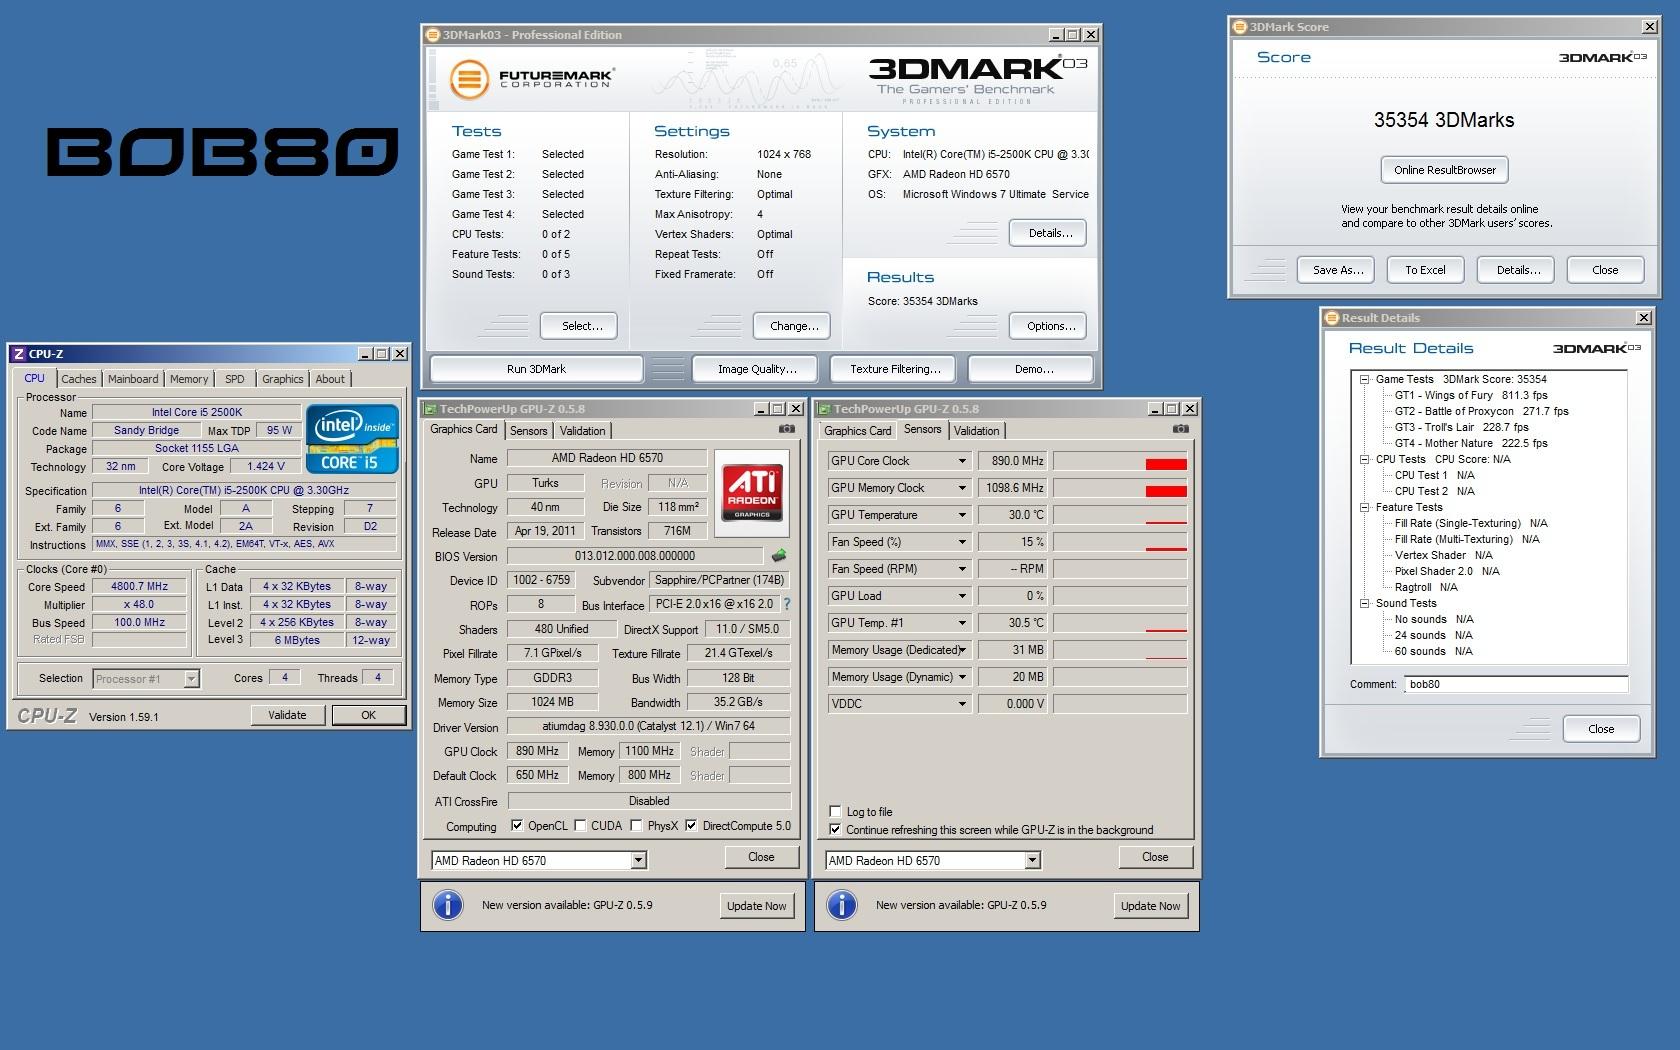Toggle the CUDA checkbox
This screenshot has height=1050, width=1680.
pos(580,826)
